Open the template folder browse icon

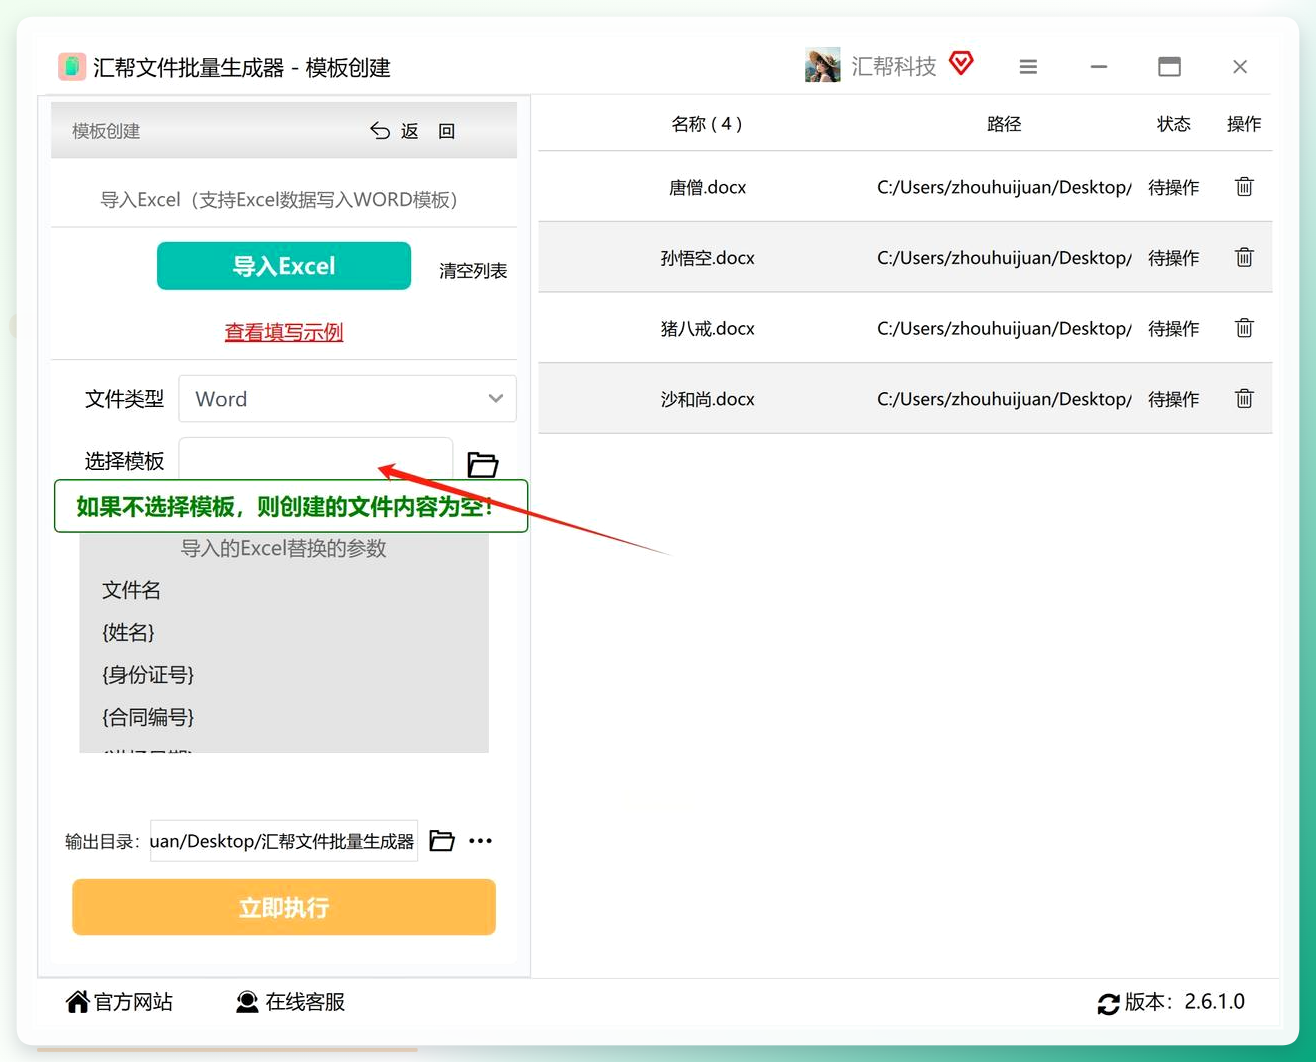[483, 464]
